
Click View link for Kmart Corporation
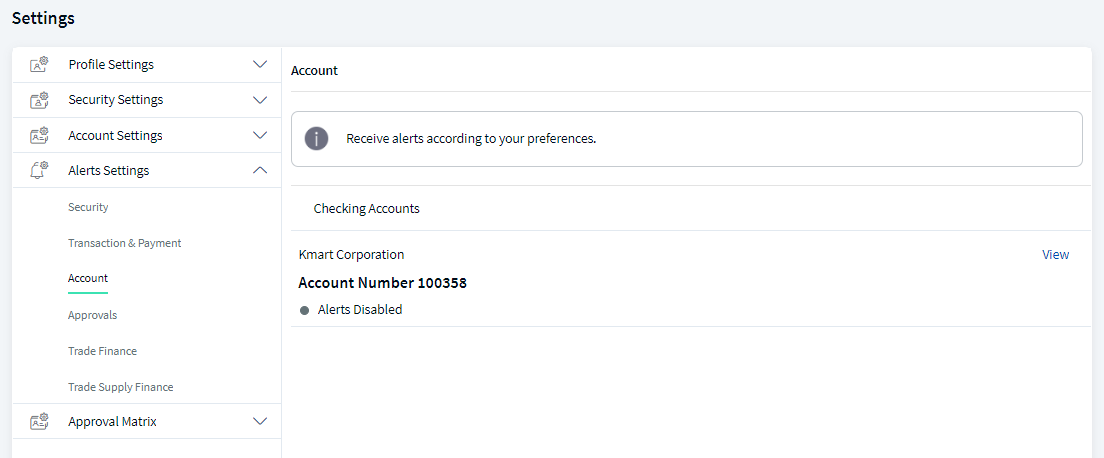1055,254
